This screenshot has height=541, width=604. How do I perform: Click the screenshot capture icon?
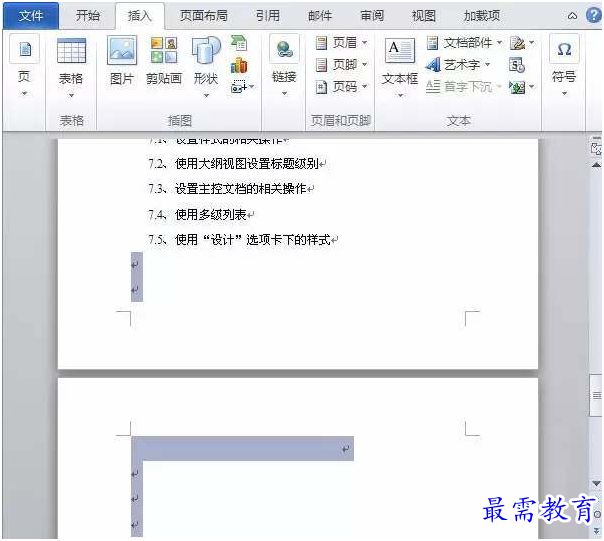point(238,87)
